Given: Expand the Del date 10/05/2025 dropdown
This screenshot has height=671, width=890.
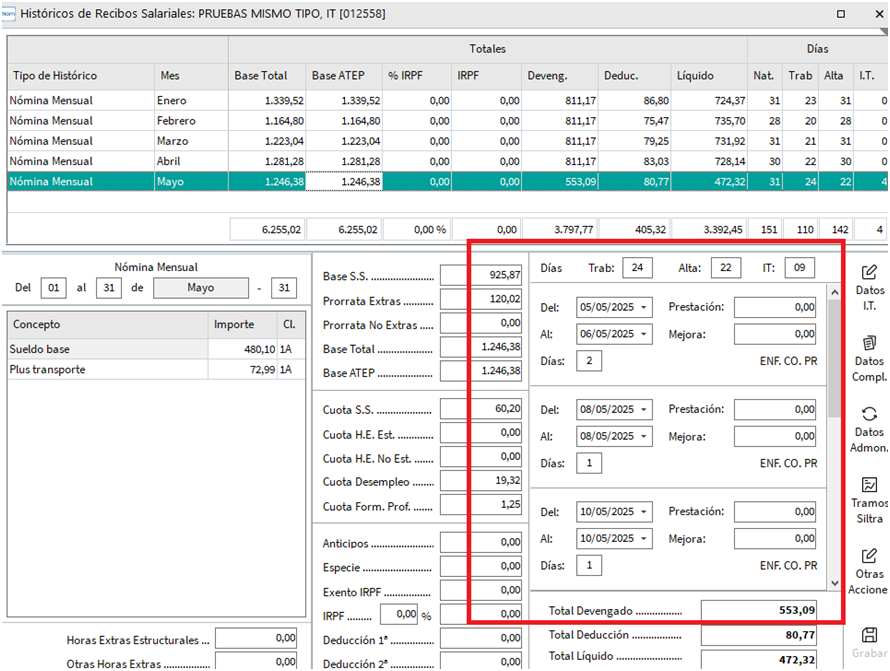Looking at the screenshot, I should click(643, 512).
